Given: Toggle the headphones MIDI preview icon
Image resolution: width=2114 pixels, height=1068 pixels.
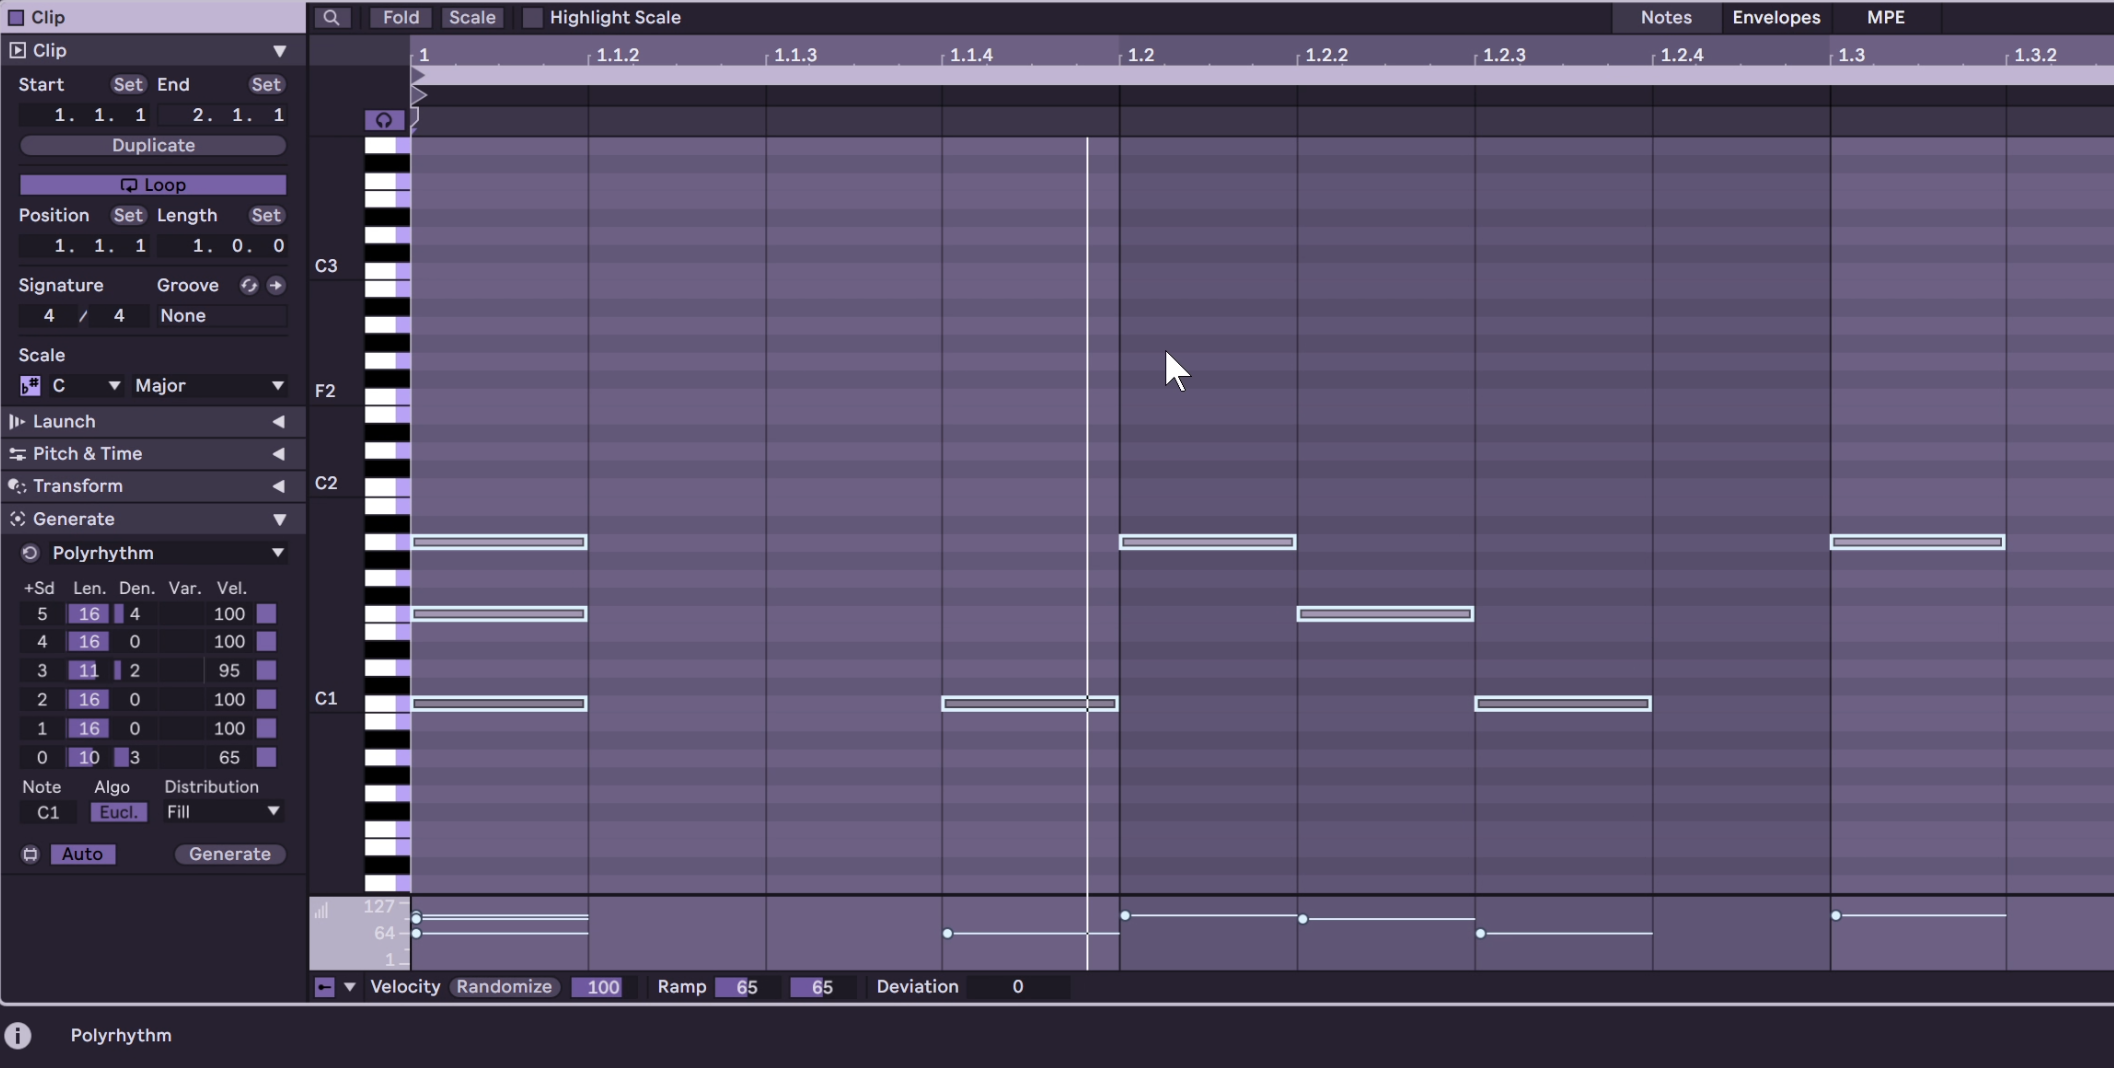Looking at the screenshot, I should pyautogui.click(x=384, y=121).
